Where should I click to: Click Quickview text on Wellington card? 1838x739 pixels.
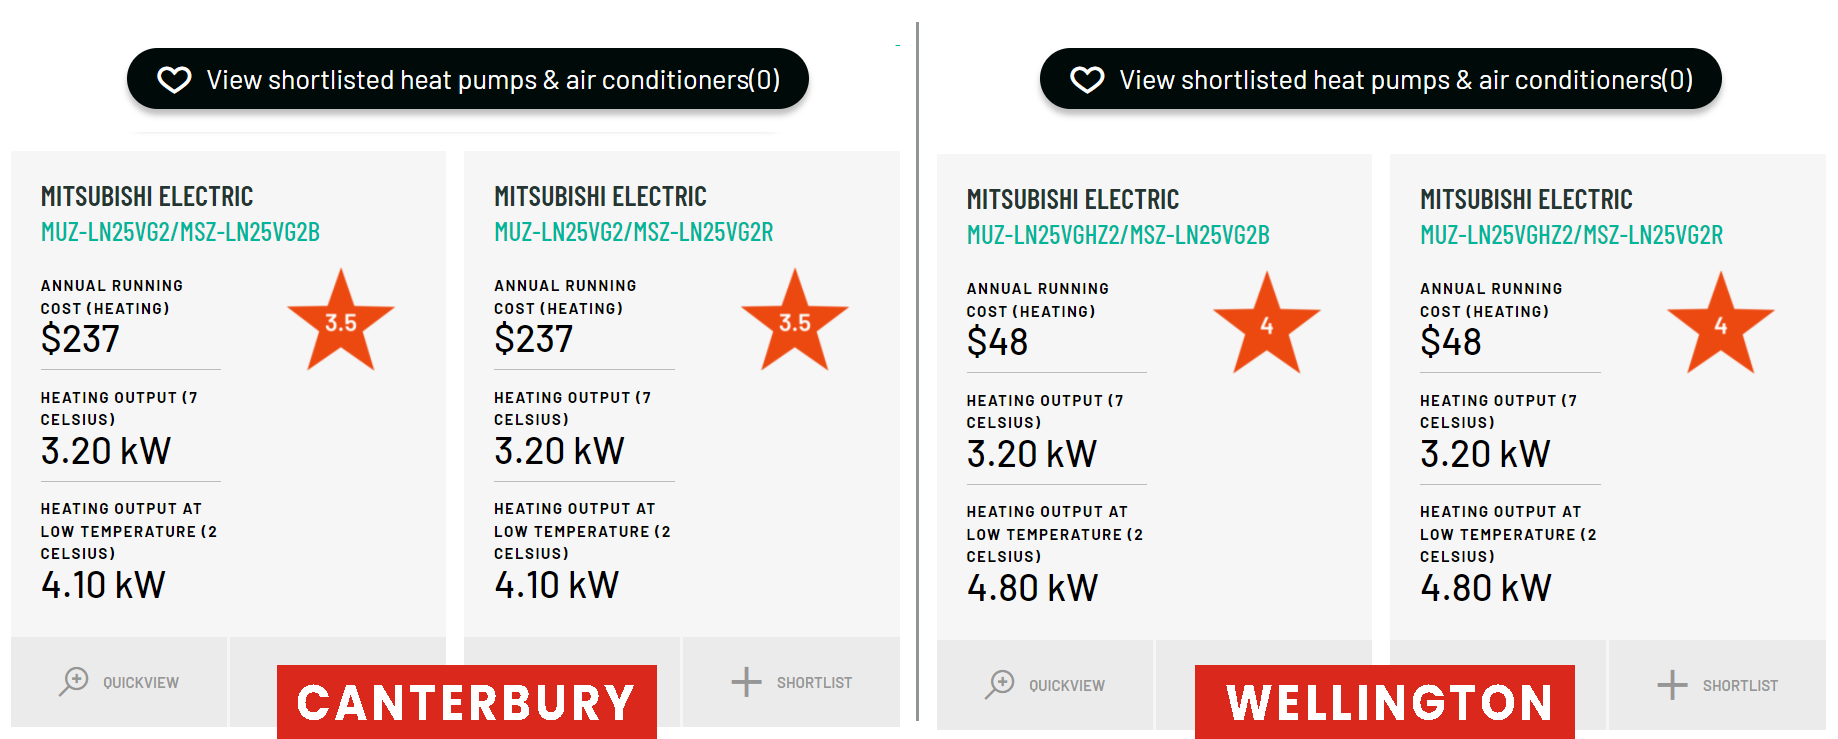(1067, 686)
